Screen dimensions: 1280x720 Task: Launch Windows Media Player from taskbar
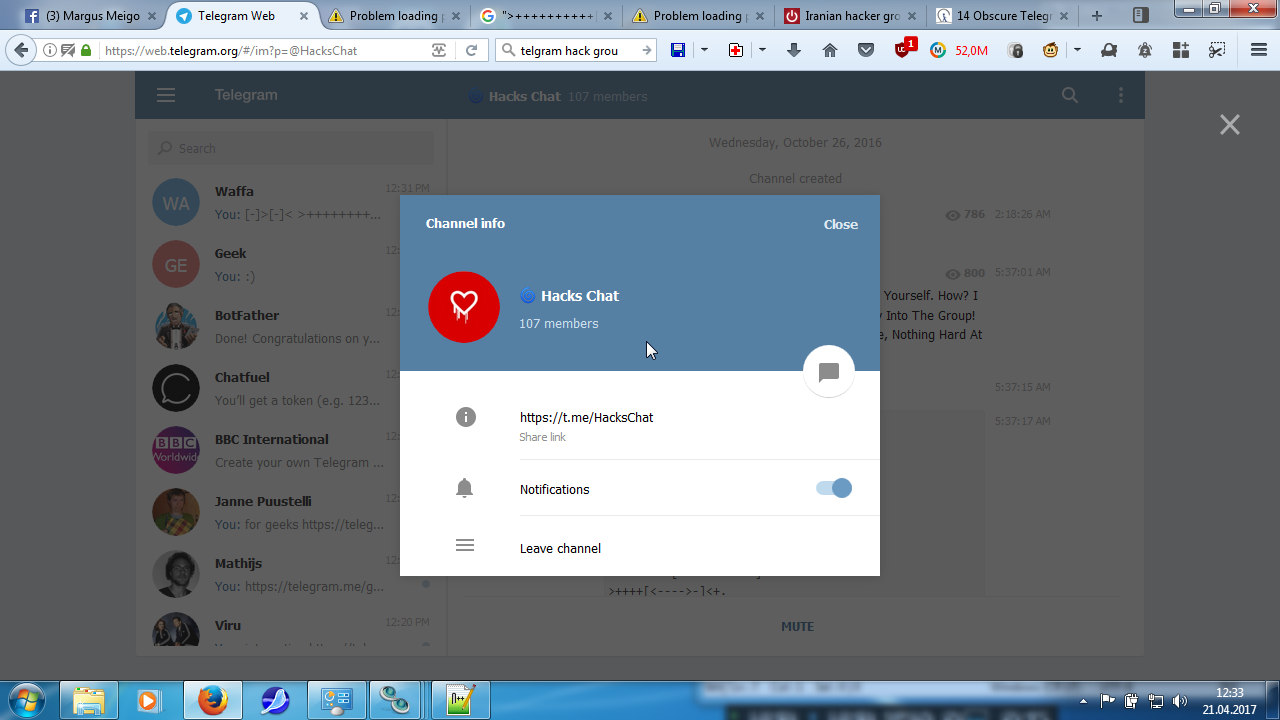(149, 700)
